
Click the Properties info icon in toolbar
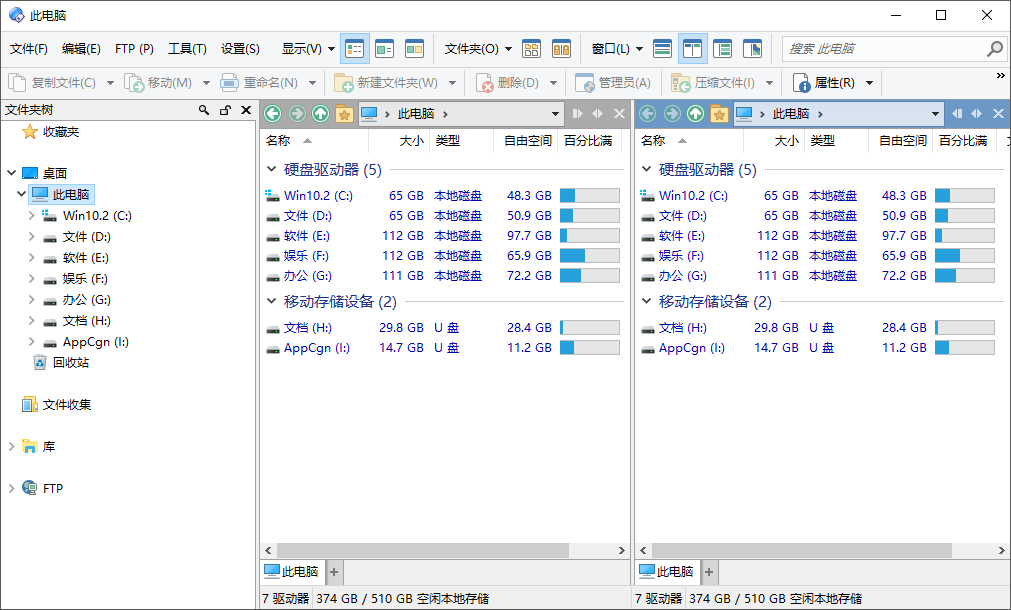coord(801,83)
